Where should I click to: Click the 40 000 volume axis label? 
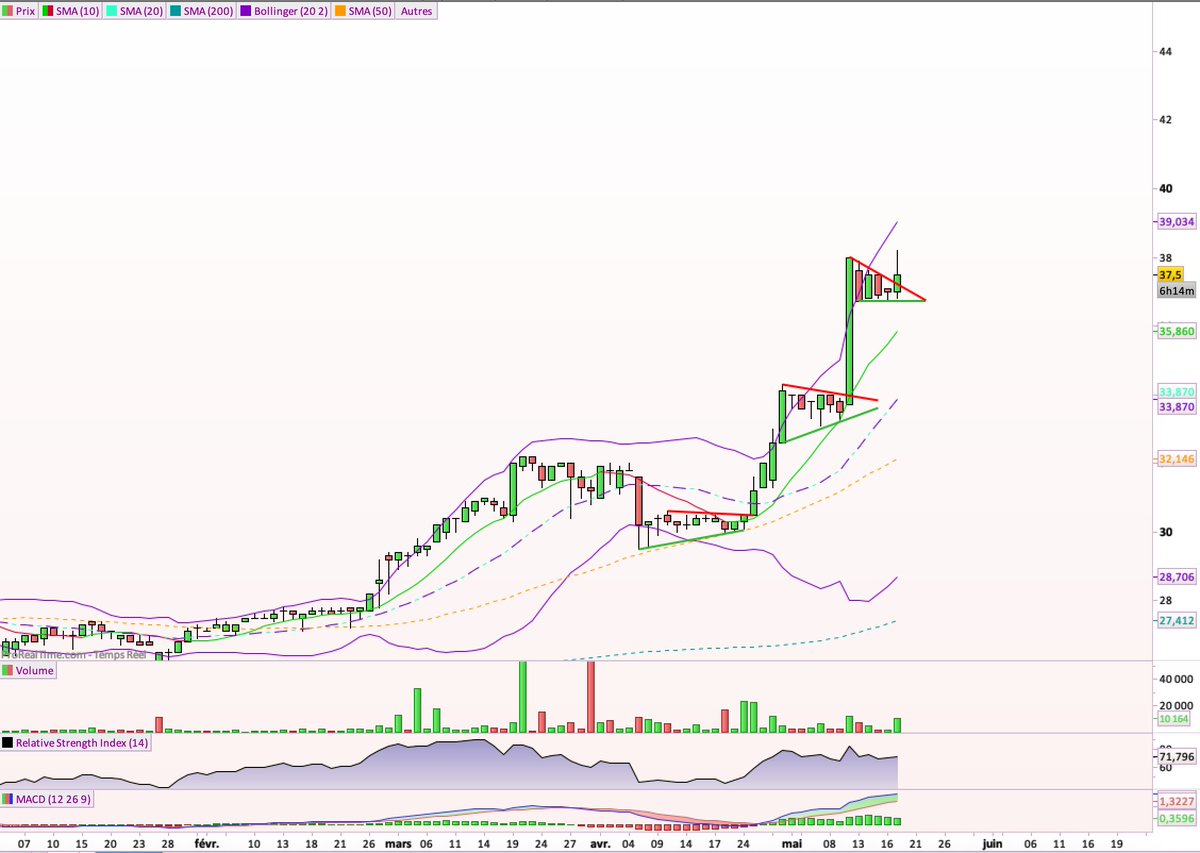pyautogui.click(x=1175, y=679)
